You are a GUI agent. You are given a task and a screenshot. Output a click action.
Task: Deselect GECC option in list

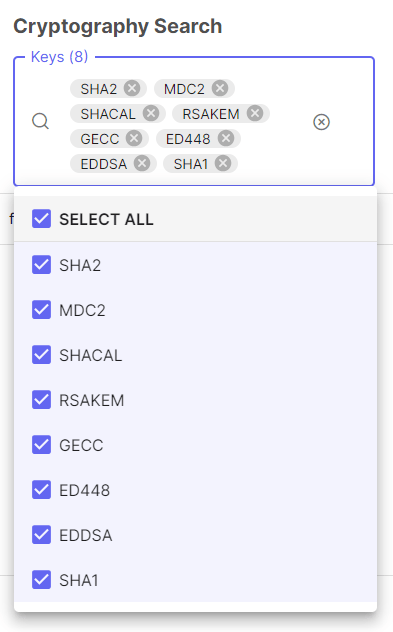coord(42,445)
